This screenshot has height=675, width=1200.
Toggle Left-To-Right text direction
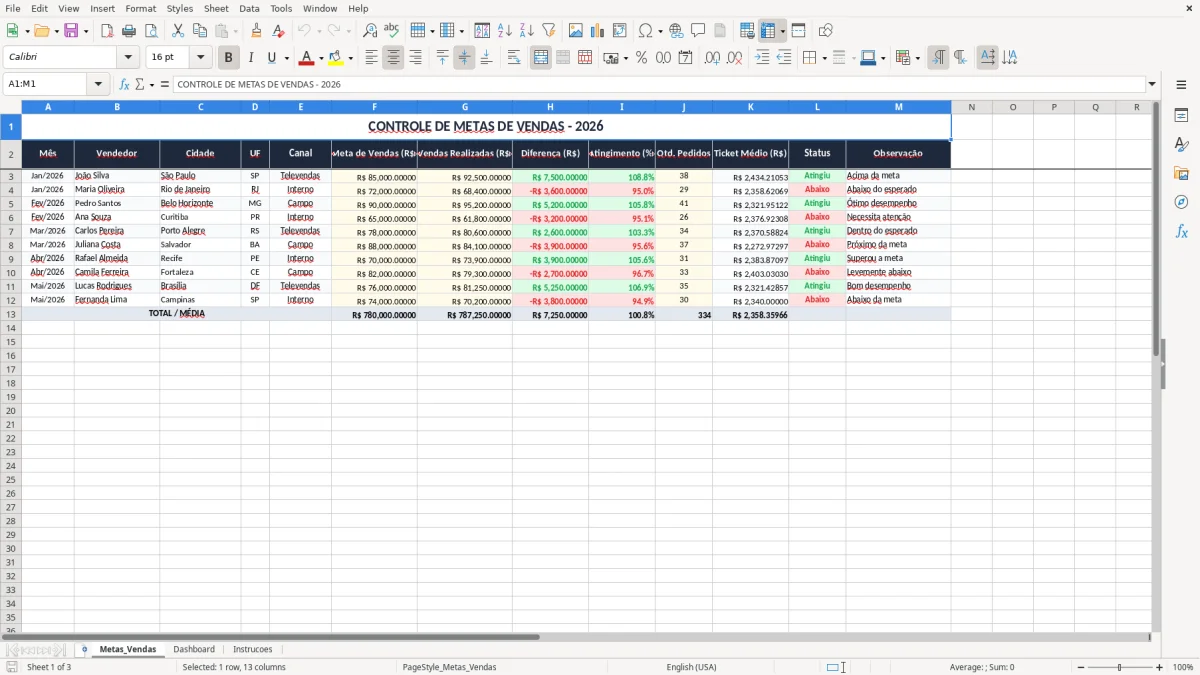938,58
